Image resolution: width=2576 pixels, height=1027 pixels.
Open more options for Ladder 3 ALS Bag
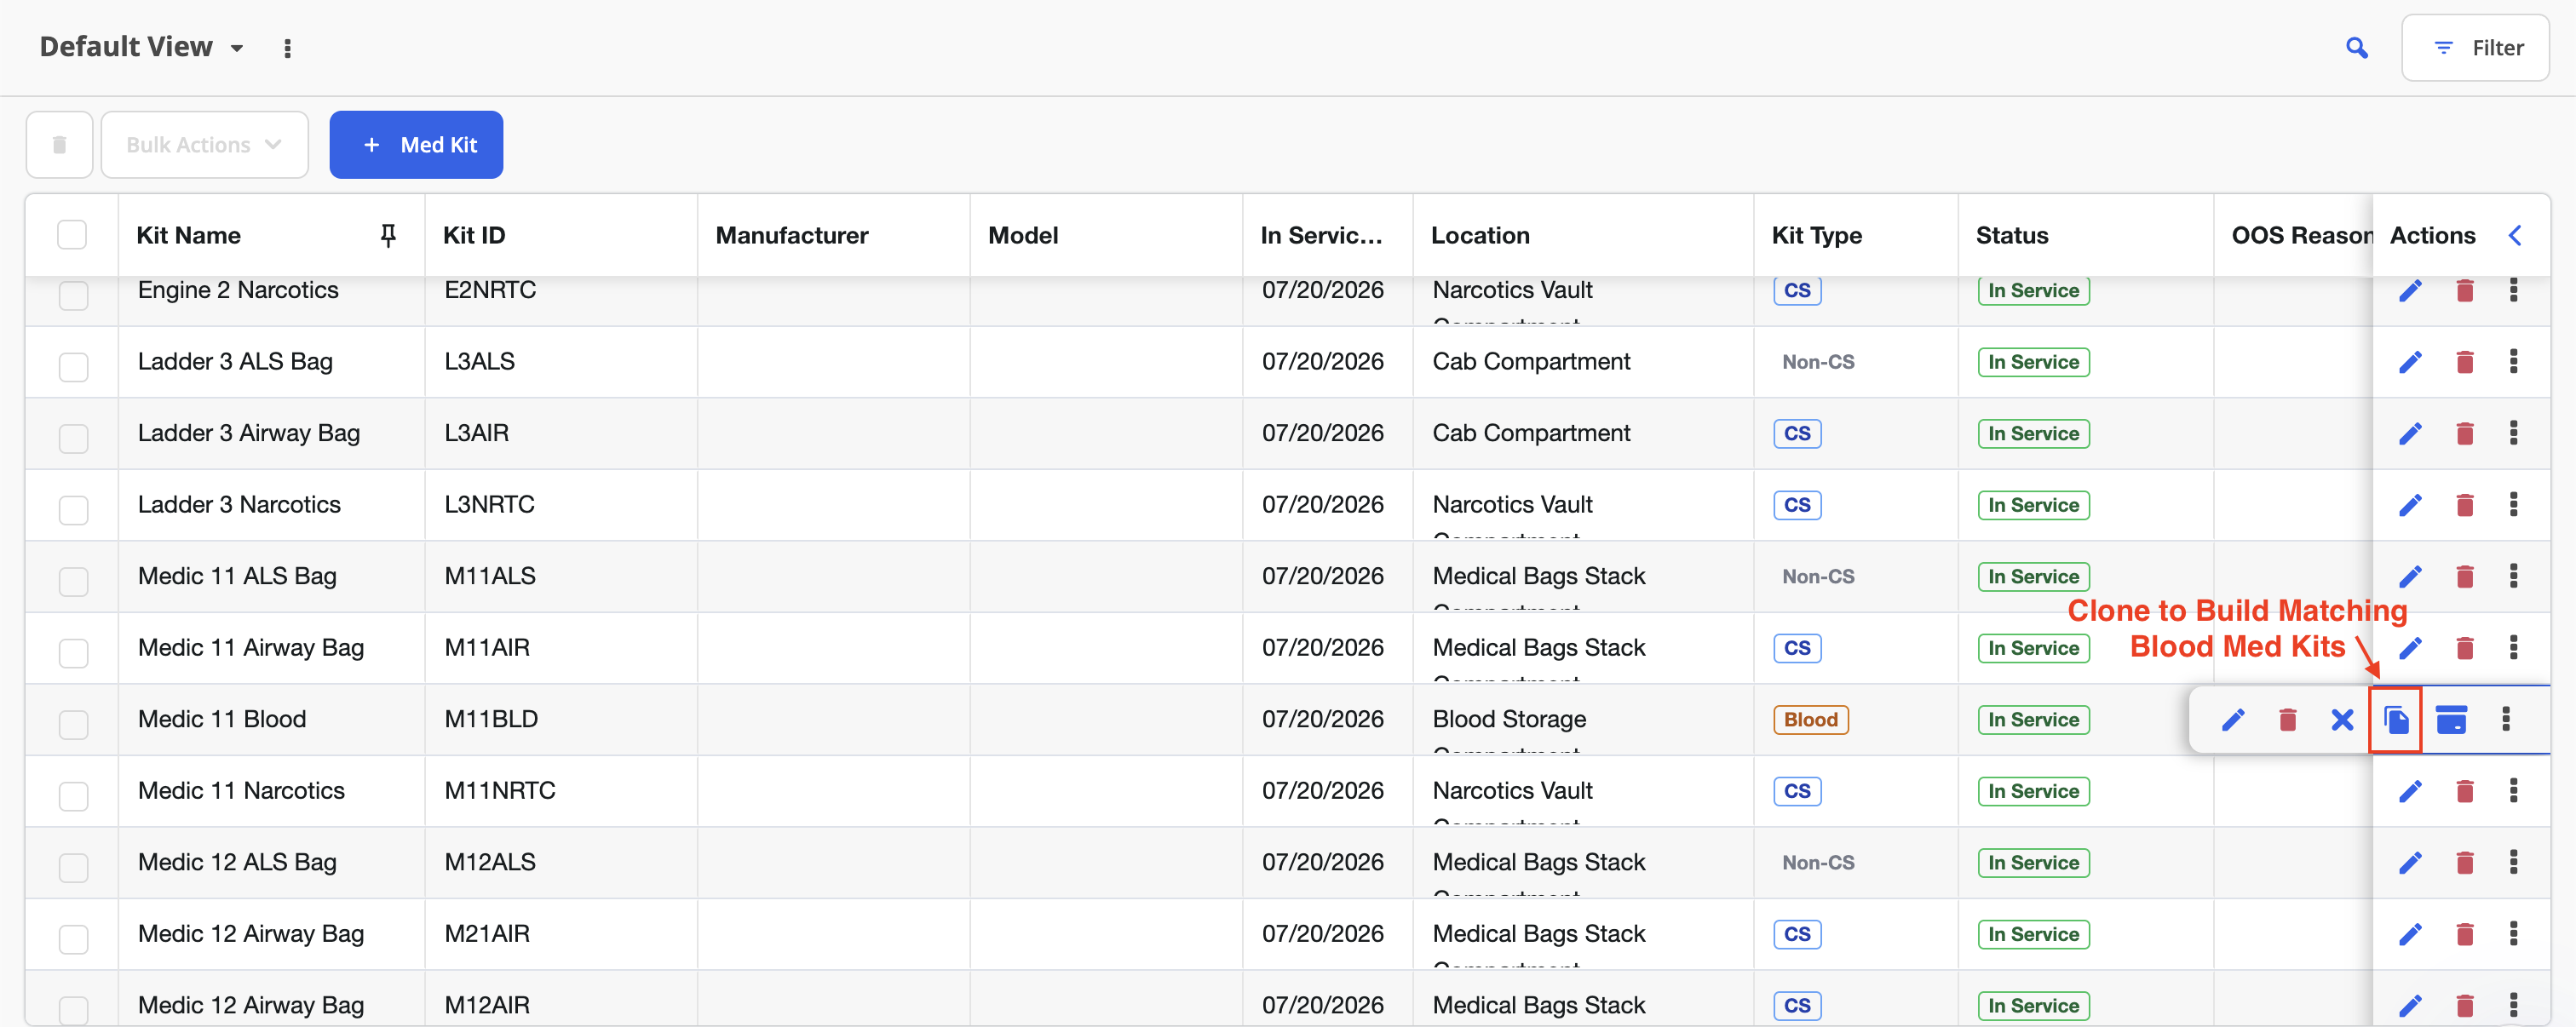point(2513,362)
